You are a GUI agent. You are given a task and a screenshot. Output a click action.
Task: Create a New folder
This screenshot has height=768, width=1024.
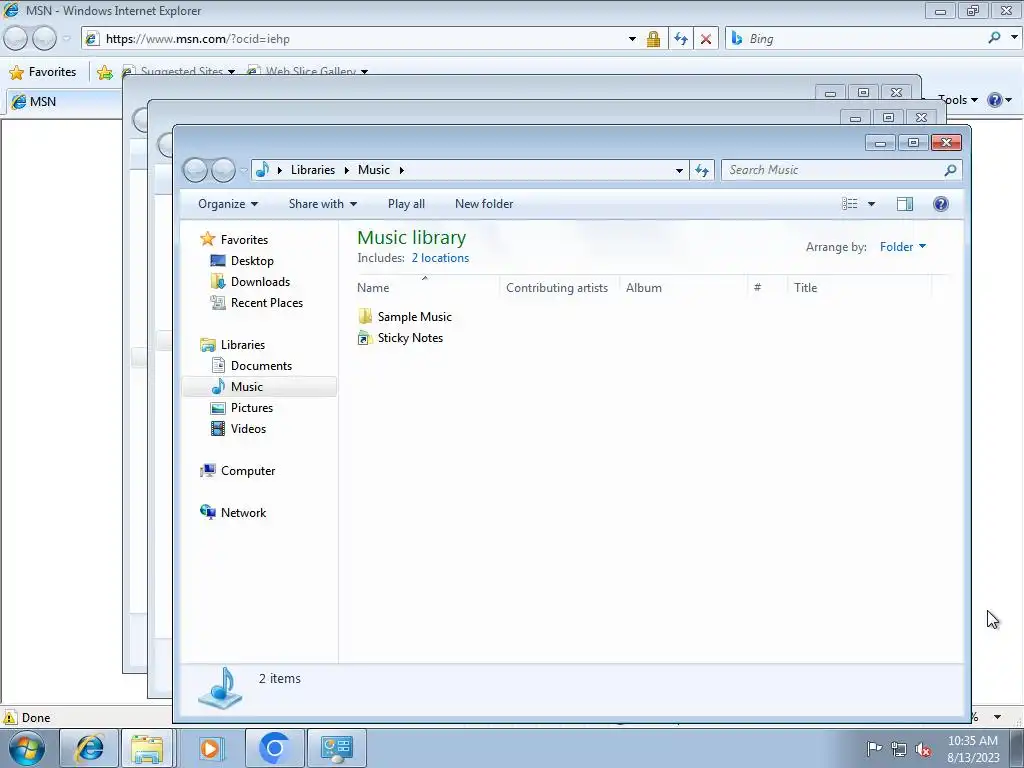click(x=484, y=204)
